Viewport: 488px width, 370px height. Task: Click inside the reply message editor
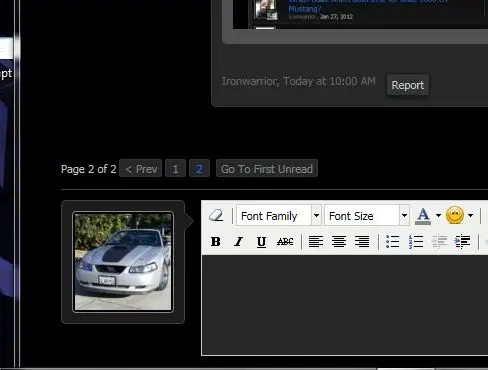click(x=345, y=305)
